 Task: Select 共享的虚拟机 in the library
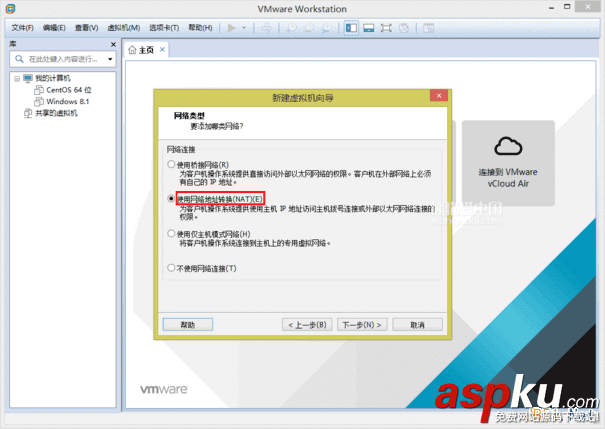tap(56, 113)
